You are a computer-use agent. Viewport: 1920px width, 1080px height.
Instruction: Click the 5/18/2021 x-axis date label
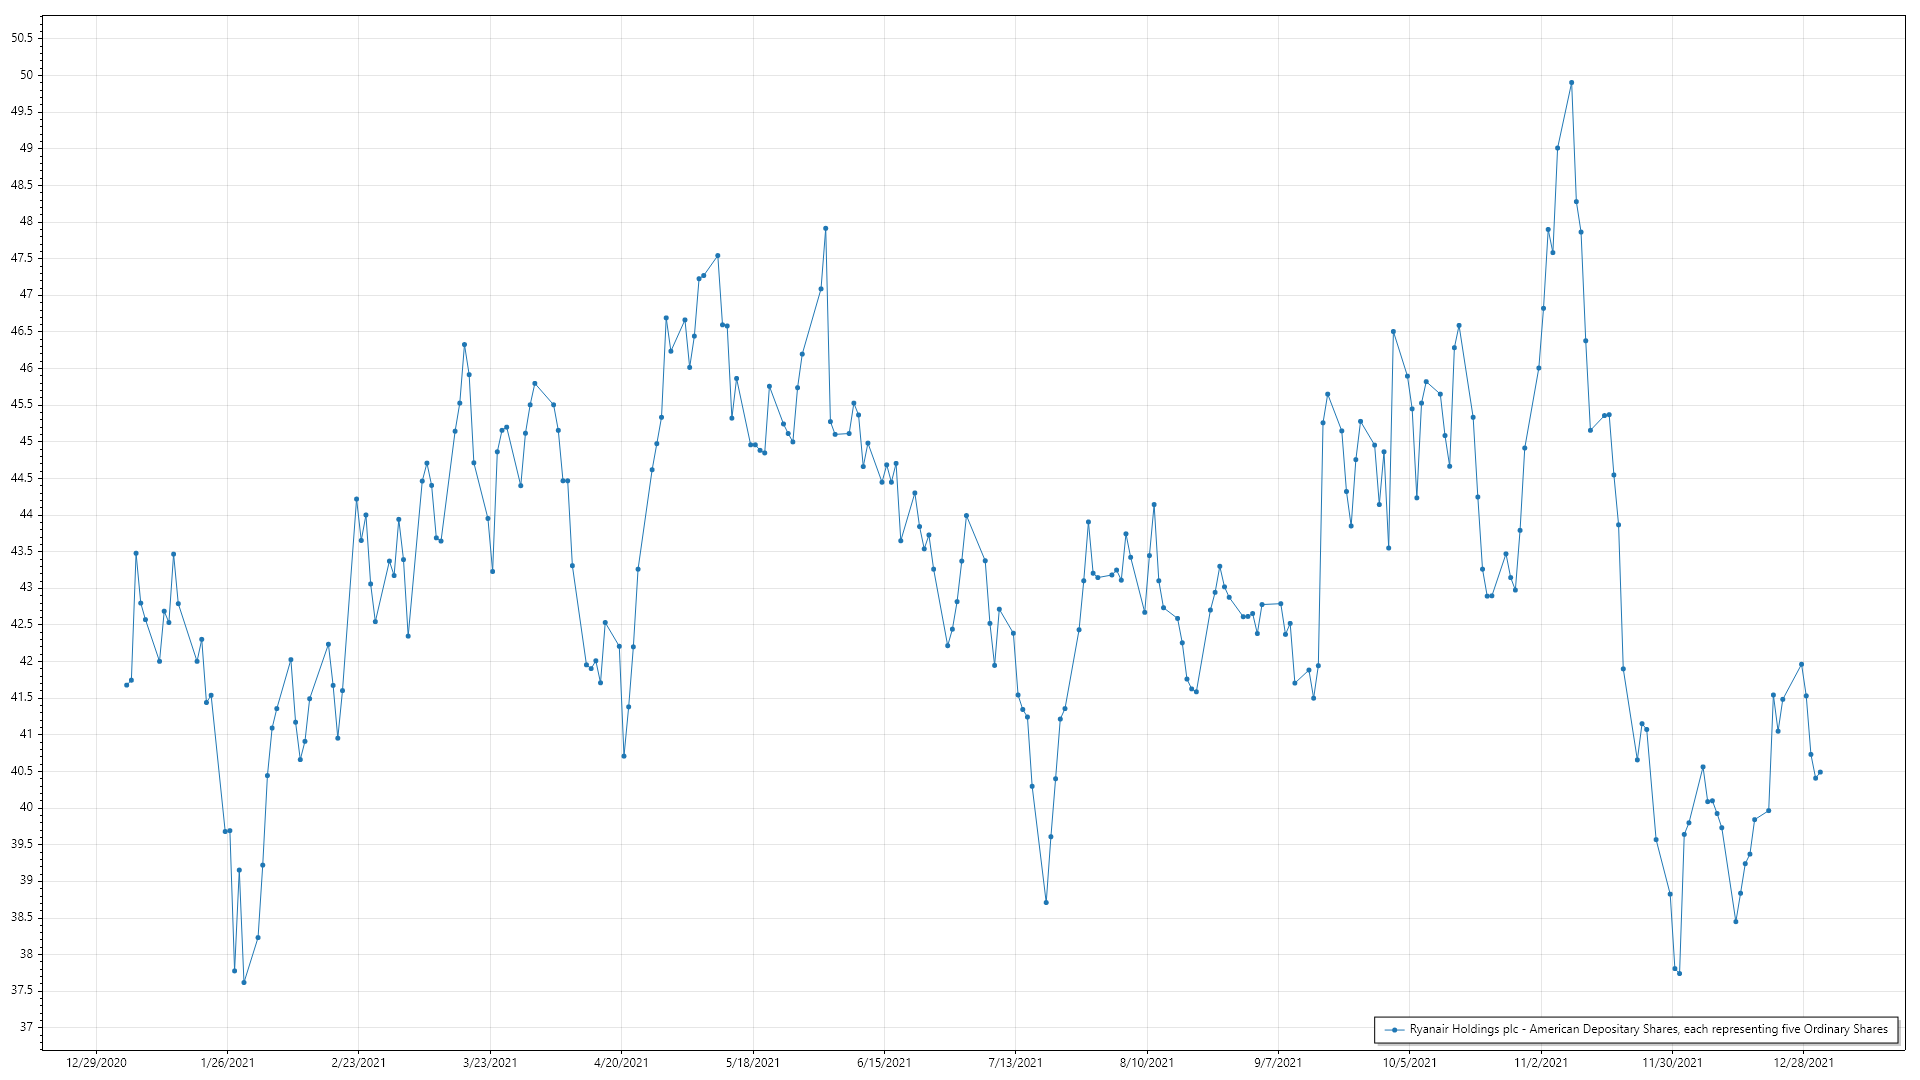753,1062
